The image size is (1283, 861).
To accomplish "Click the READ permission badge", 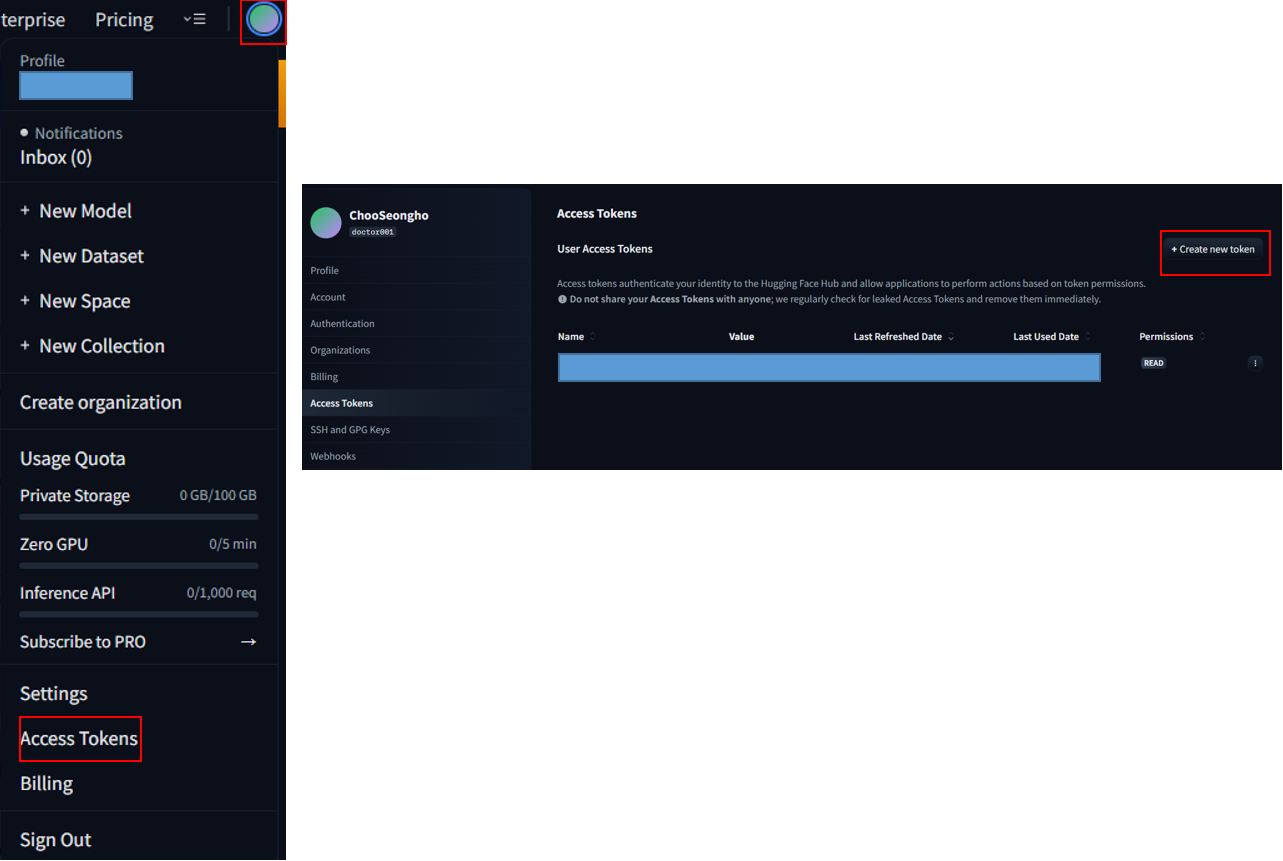I will 1154,363.
